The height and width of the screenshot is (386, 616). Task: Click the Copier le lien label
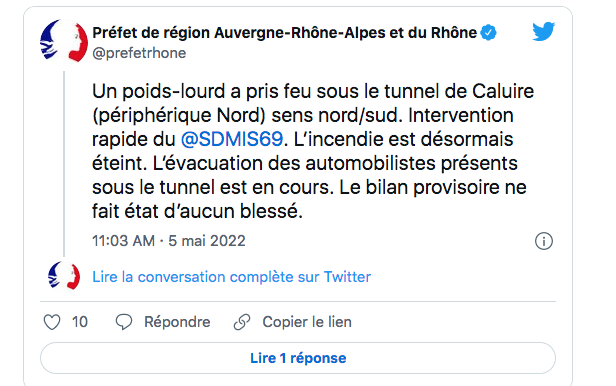pos(307,322)
